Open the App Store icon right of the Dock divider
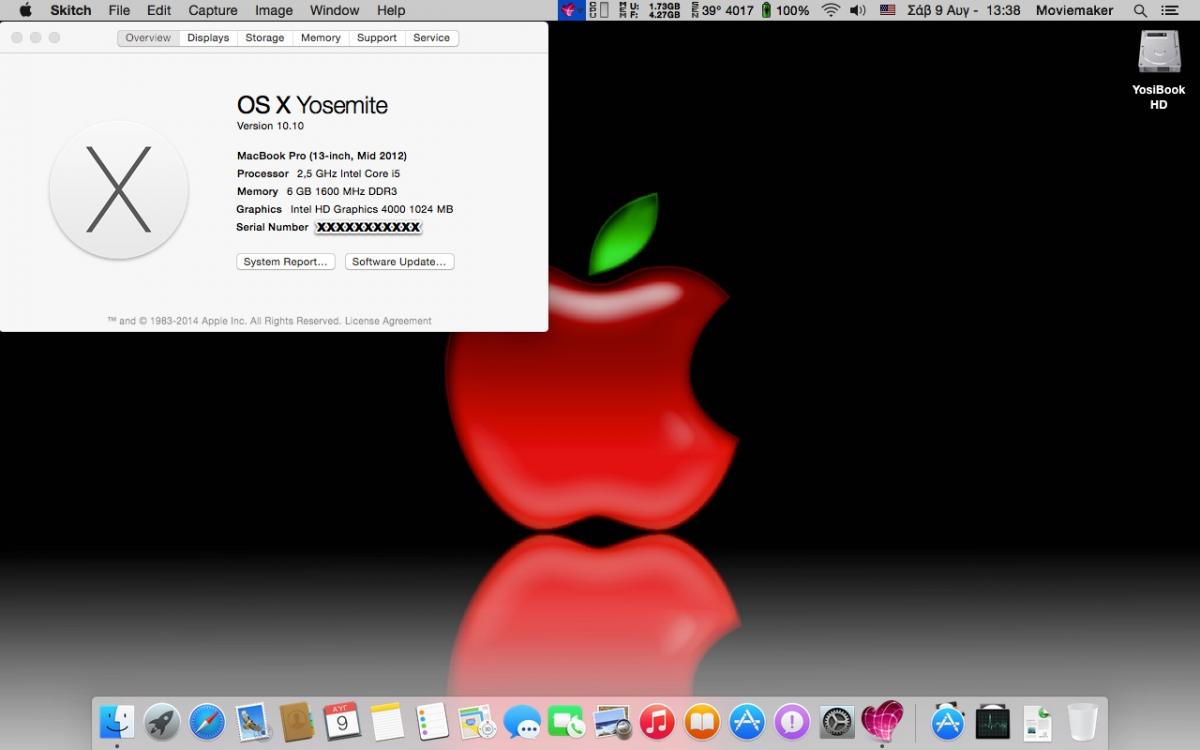 point(947,721)
